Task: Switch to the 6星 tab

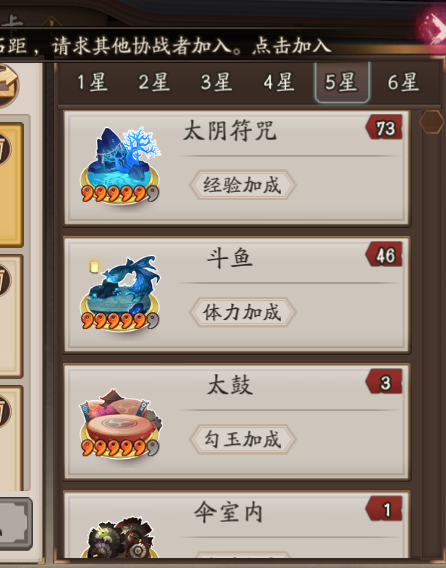Action: 404,82
